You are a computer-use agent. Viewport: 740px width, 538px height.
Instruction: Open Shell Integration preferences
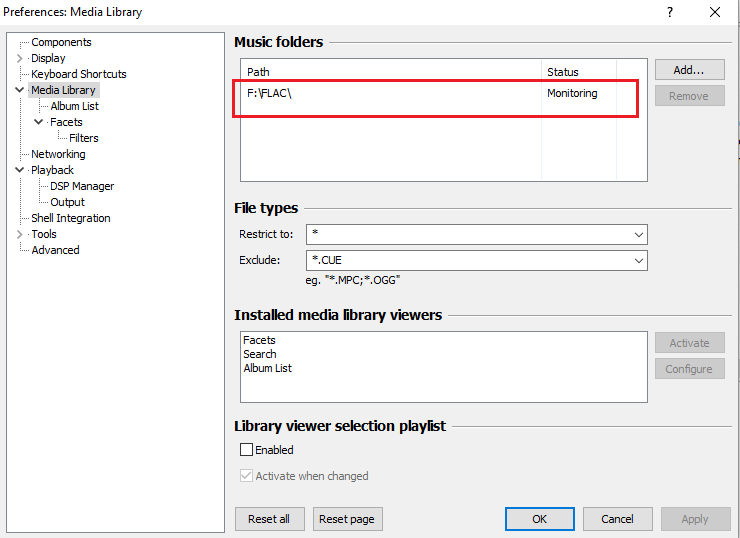point(70,218)
